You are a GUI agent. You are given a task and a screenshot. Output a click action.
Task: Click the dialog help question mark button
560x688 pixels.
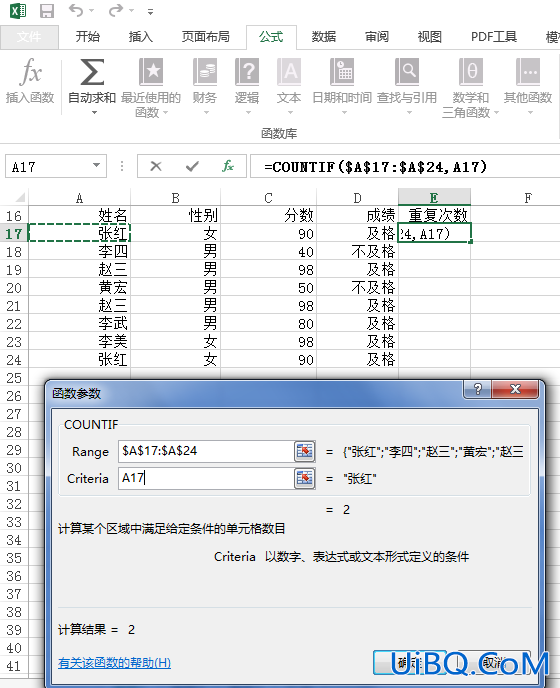pyautogui.click(x=477, y=389)
